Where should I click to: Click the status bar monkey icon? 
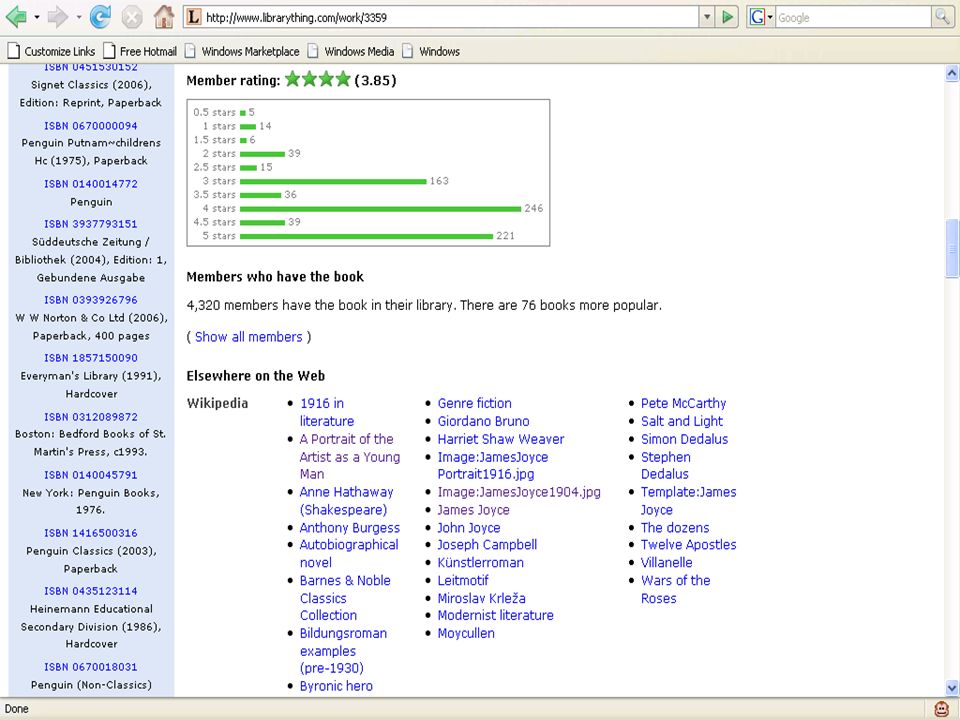click(942, 709)
